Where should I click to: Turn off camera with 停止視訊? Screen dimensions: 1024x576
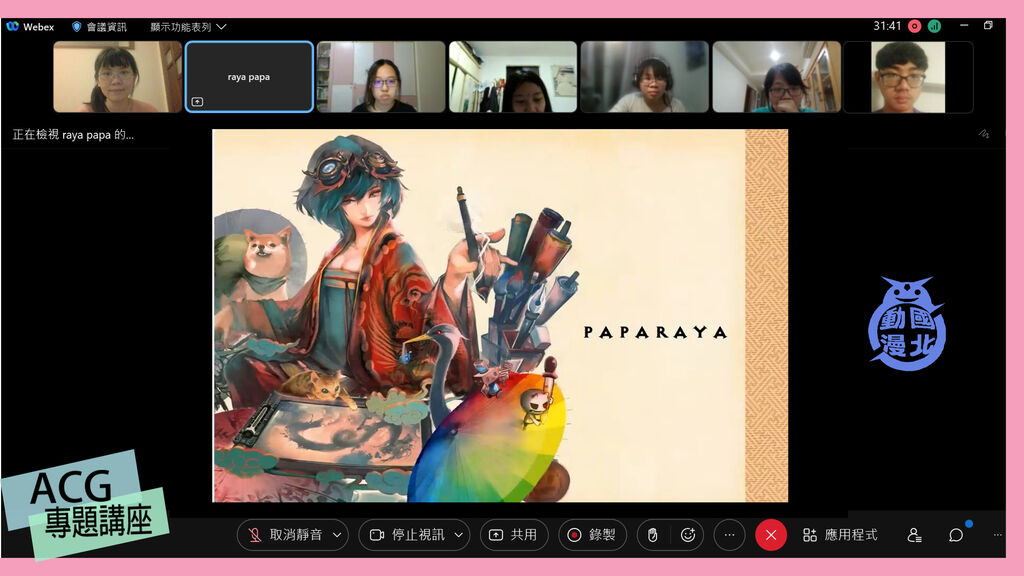point(407,535)
